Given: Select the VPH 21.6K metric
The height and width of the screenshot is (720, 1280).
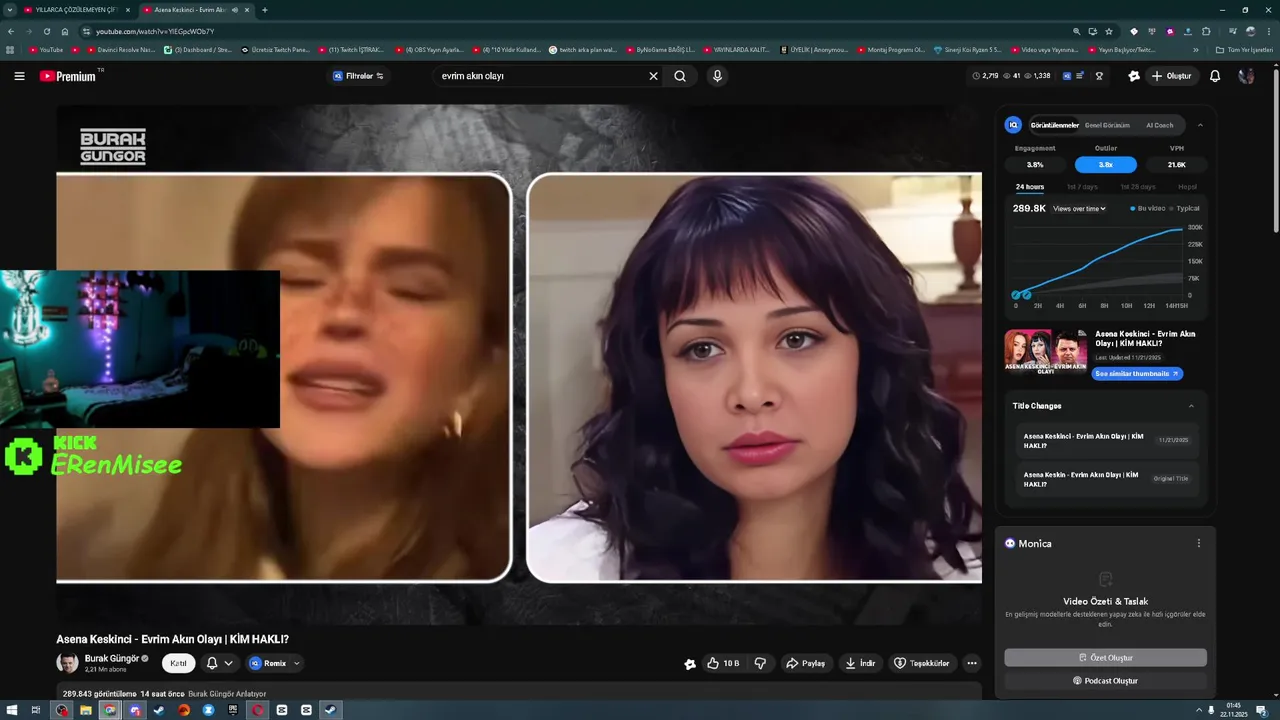Looking at the screenshot, I should [x=1177, y=165].
